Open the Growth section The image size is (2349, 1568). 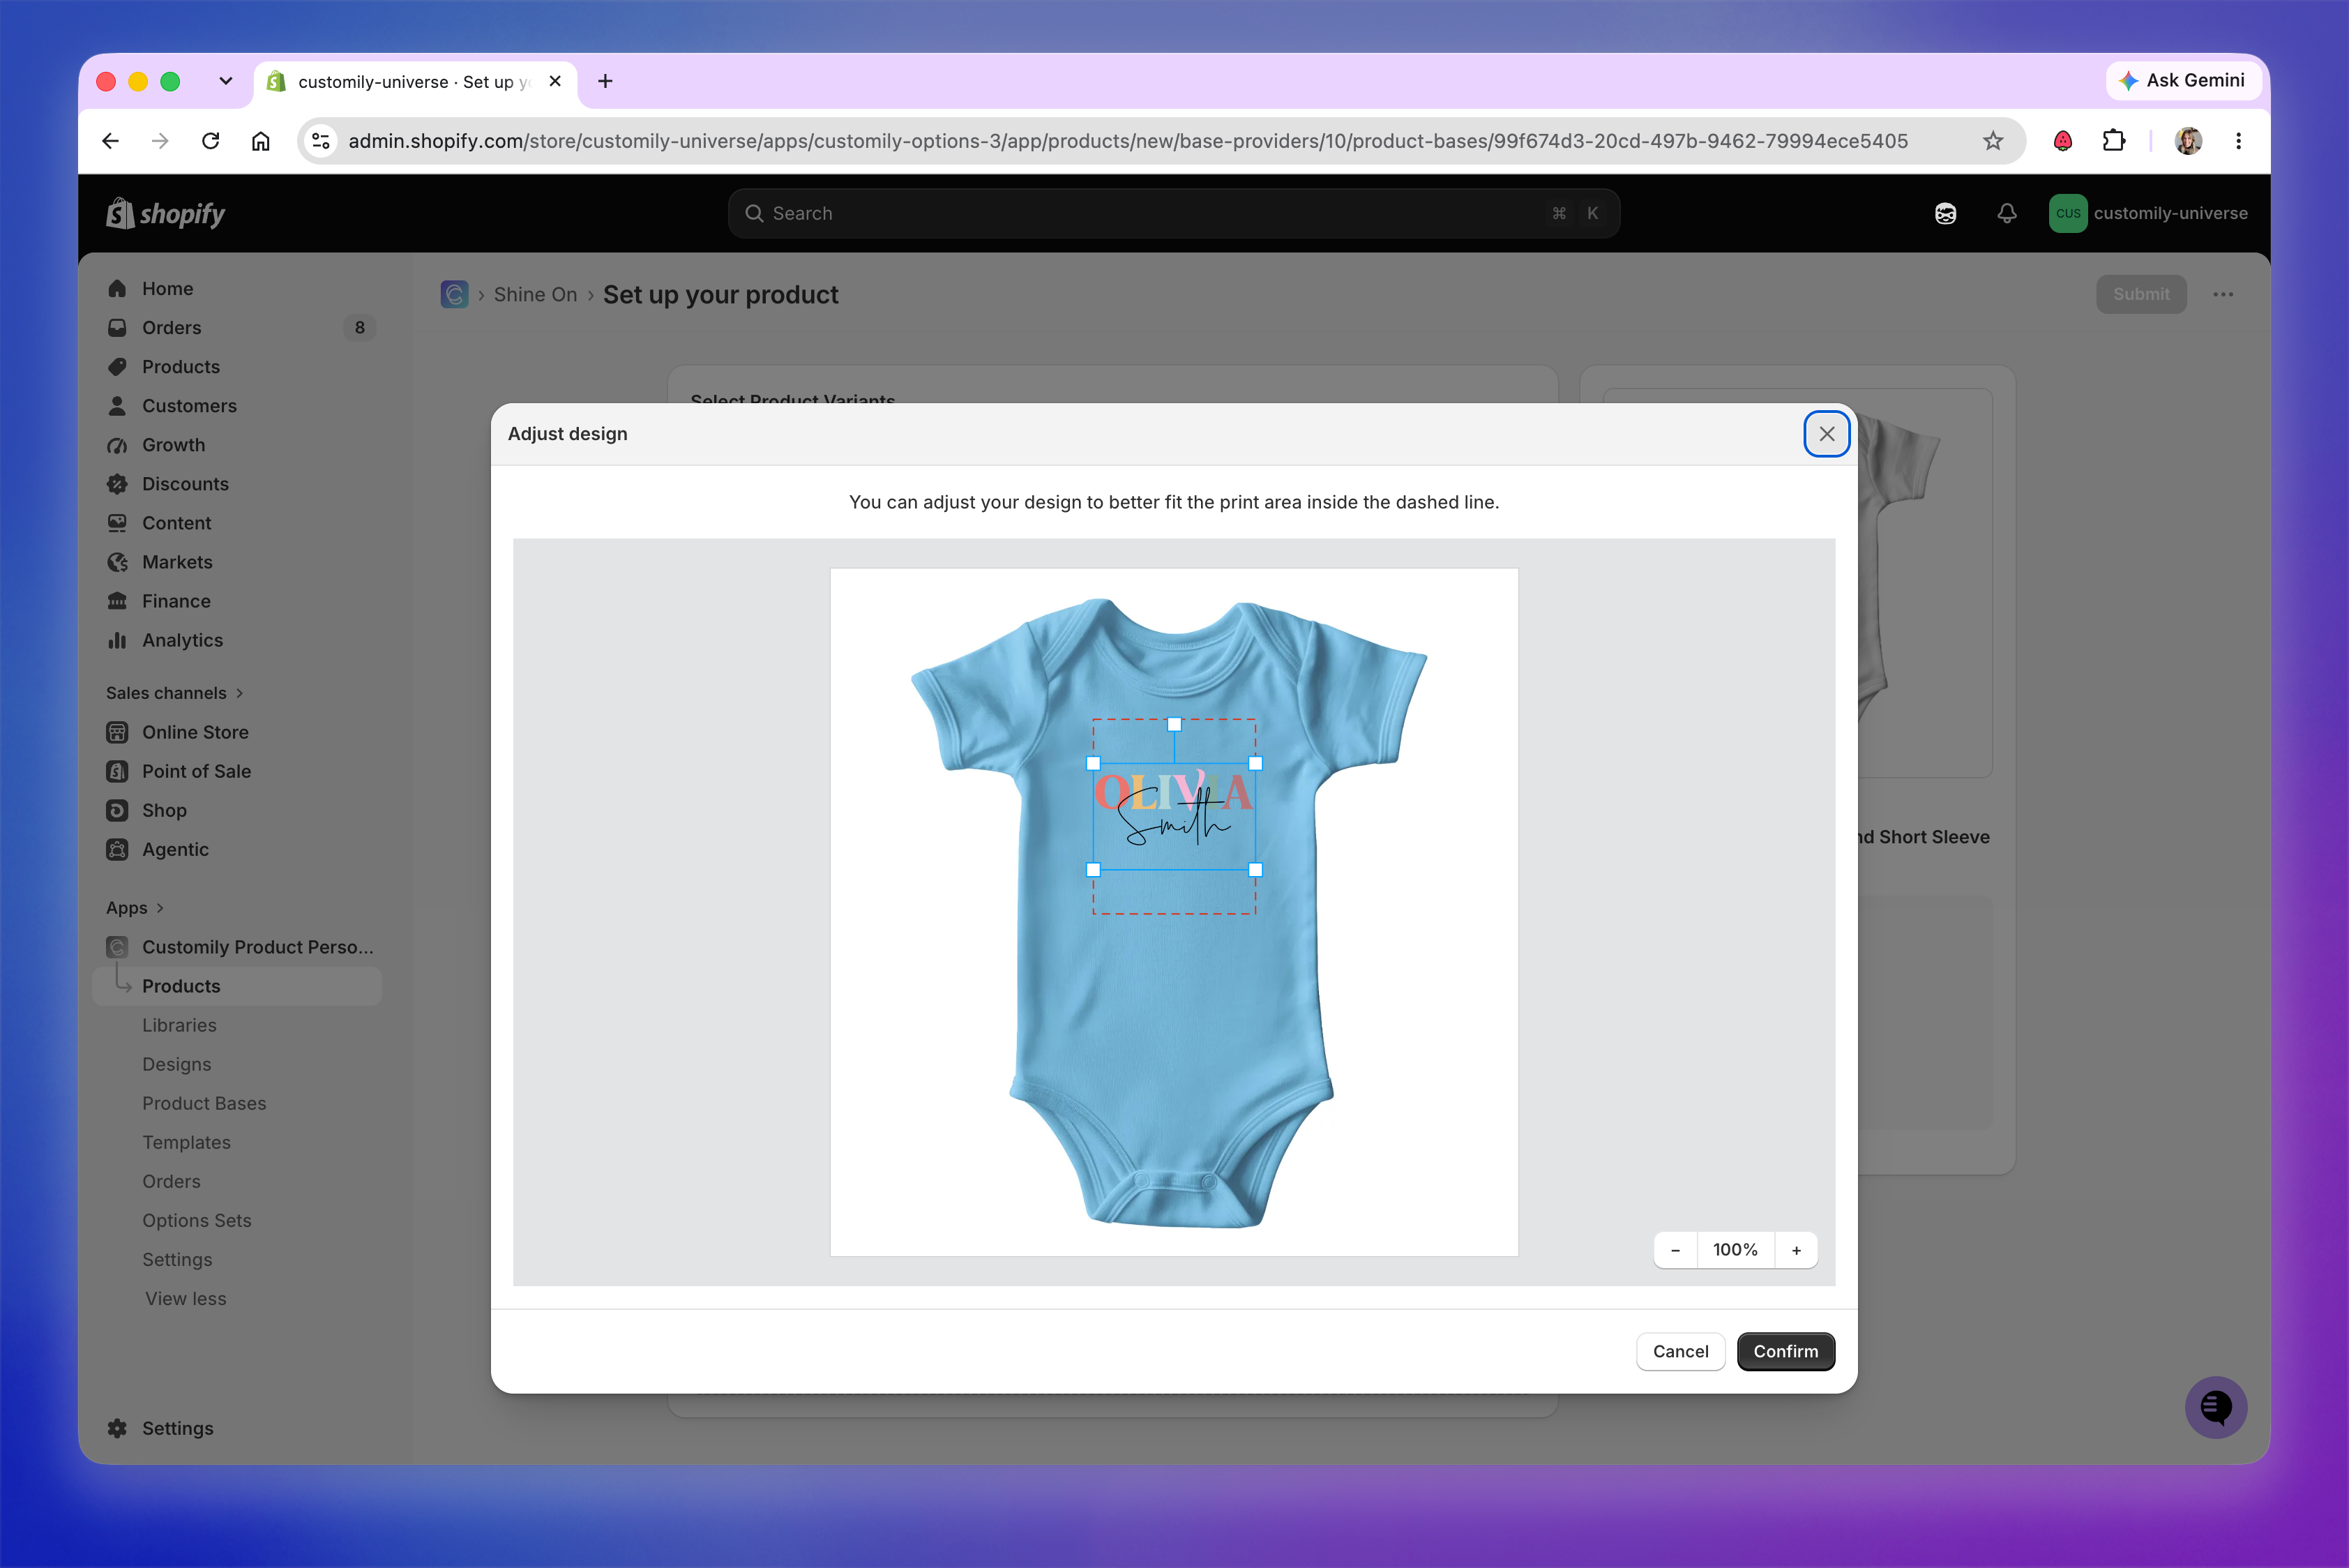[x=173, y=444]
